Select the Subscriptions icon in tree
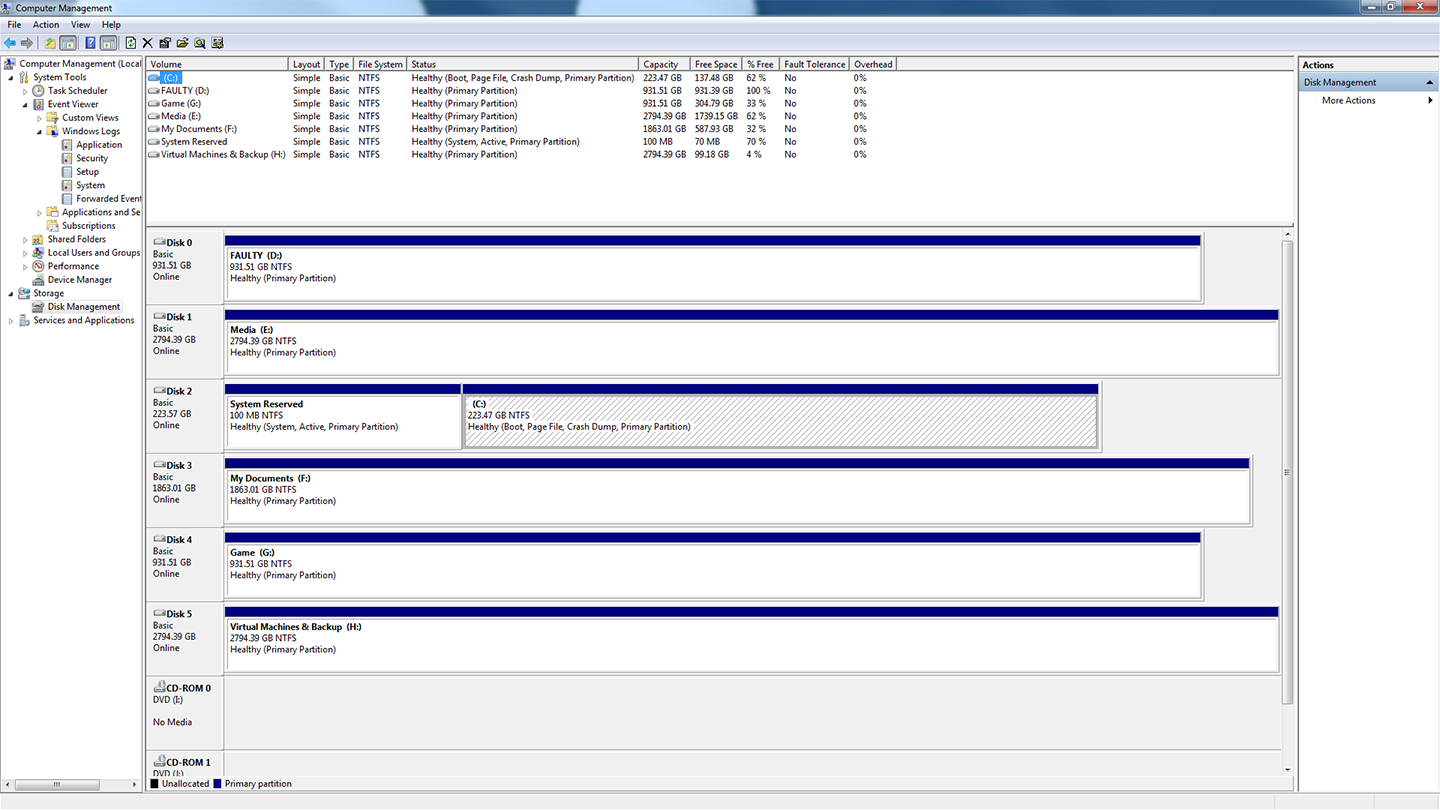1440x810 pixels. click(x=53, y=226)
